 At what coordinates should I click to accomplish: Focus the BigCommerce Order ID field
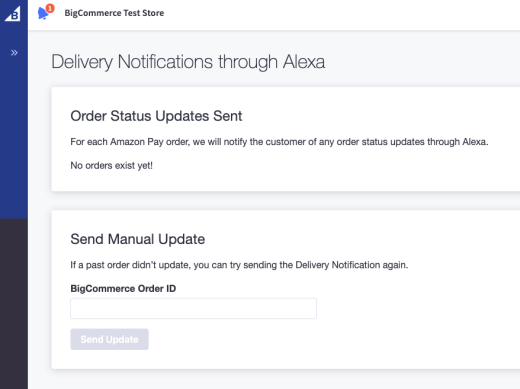pos(193,308)
